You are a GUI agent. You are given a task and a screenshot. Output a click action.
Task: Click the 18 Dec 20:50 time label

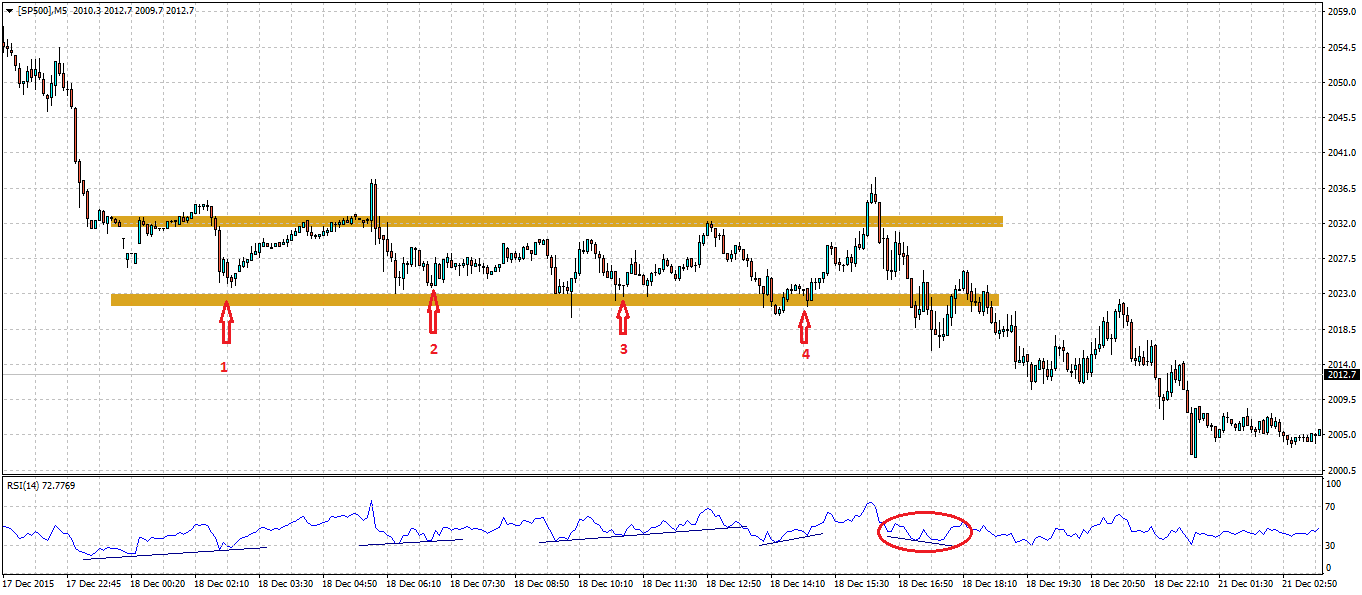[x=1119, y=582]
